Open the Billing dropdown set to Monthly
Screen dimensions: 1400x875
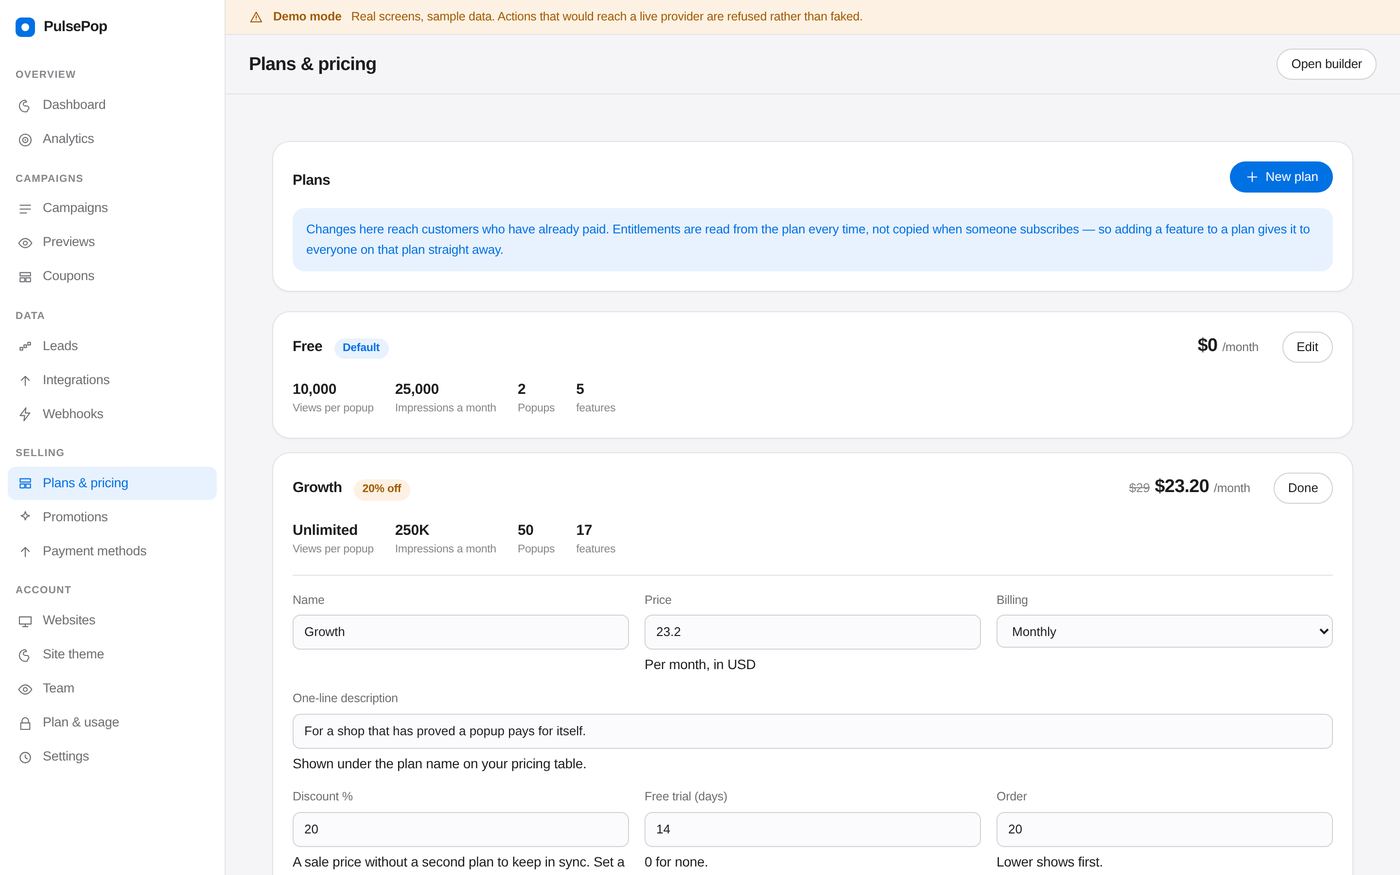[1164, 632]
